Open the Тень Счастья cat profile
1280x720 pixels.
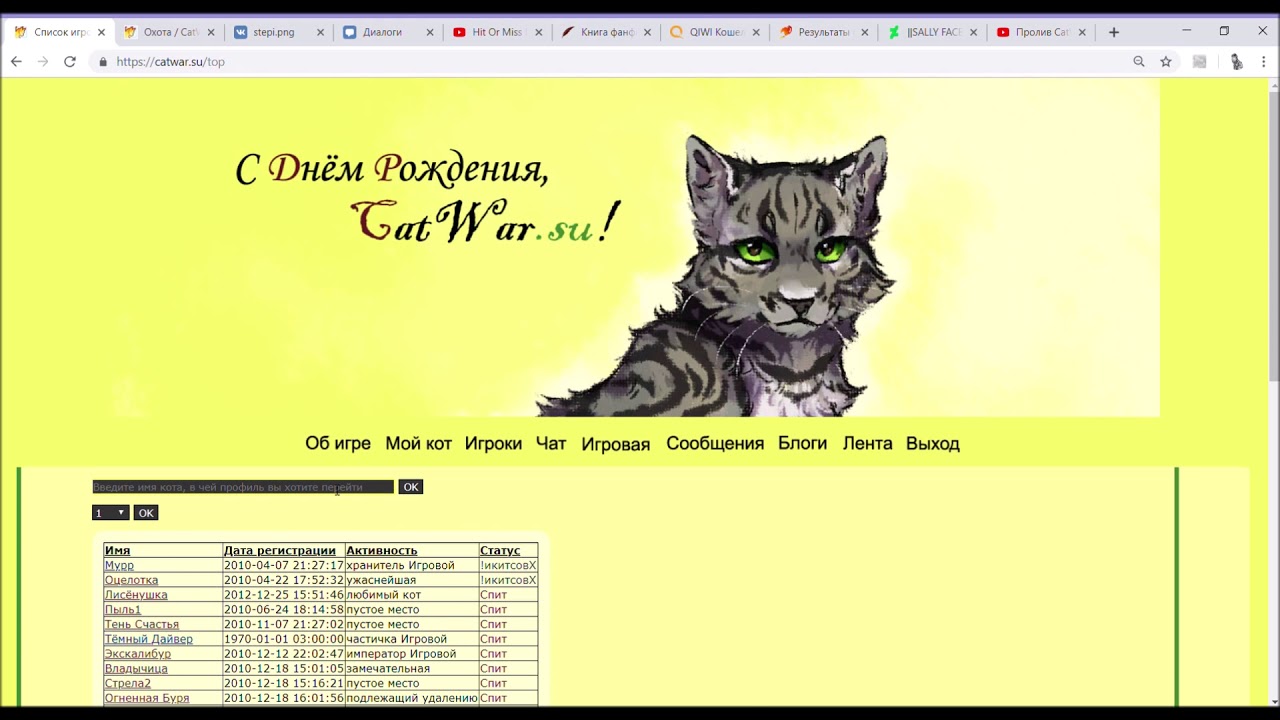pyautogui.click(x=142, y=624)
